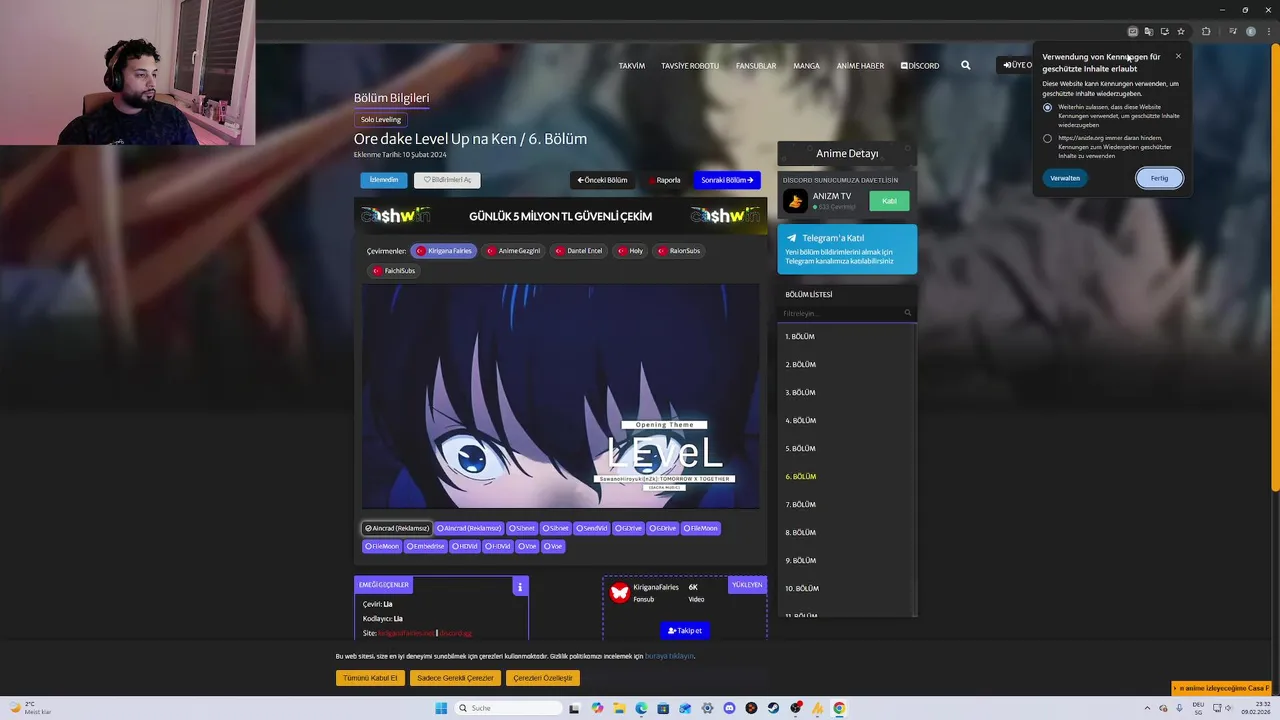Viewport: 1280px width, 720px height.
Task: Bookmark this page with the star icon
Action: pos(1180,31)
